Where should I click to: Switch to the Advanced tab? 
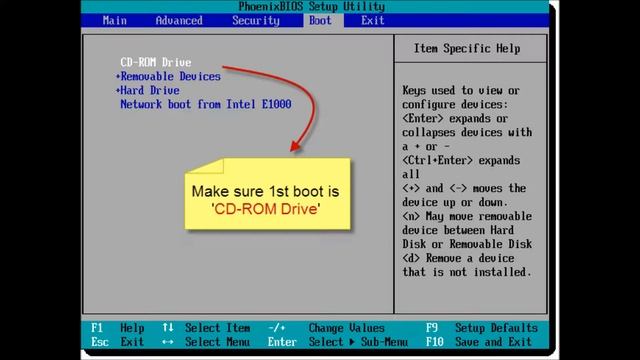pos(179,20)
